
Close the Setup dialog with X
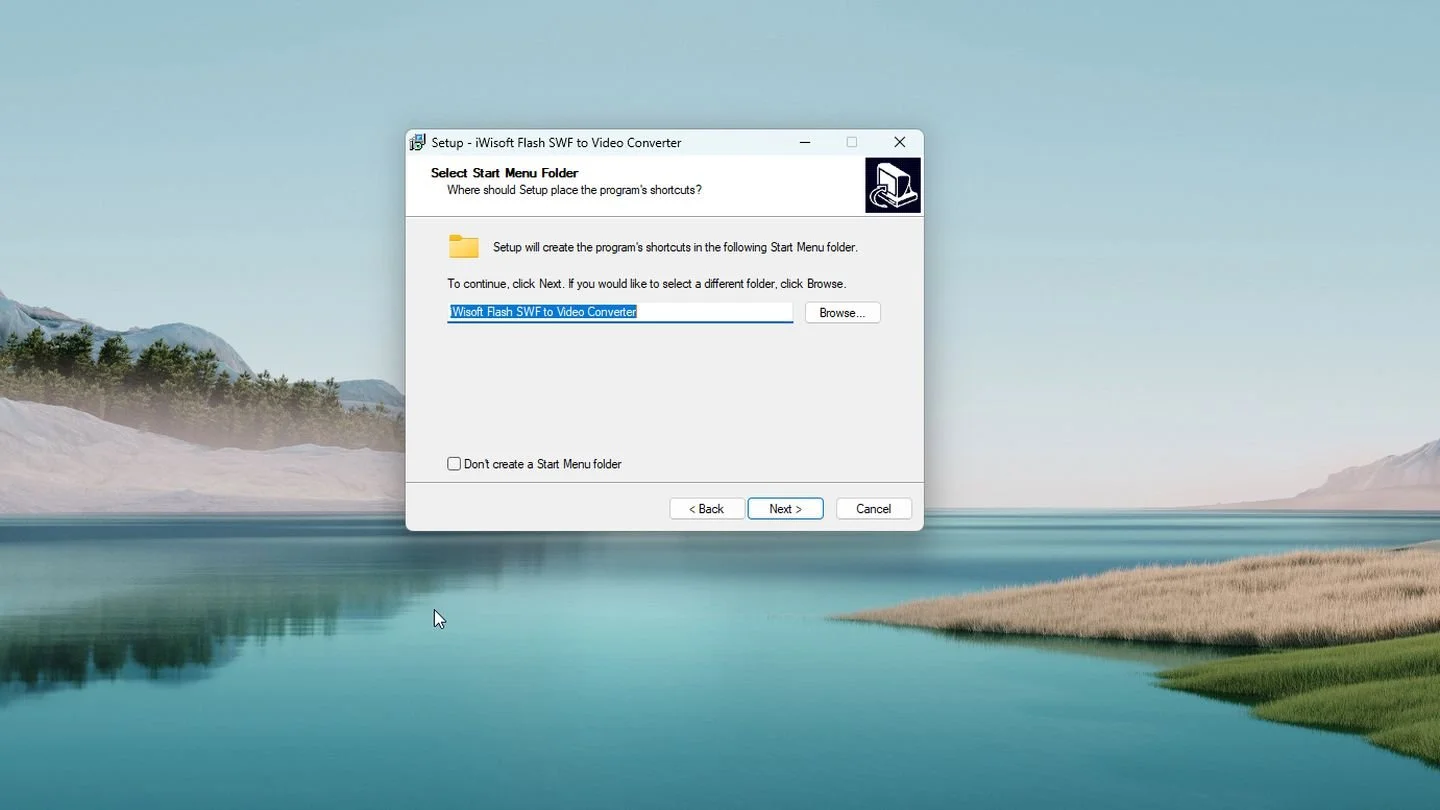click(899, 142)
